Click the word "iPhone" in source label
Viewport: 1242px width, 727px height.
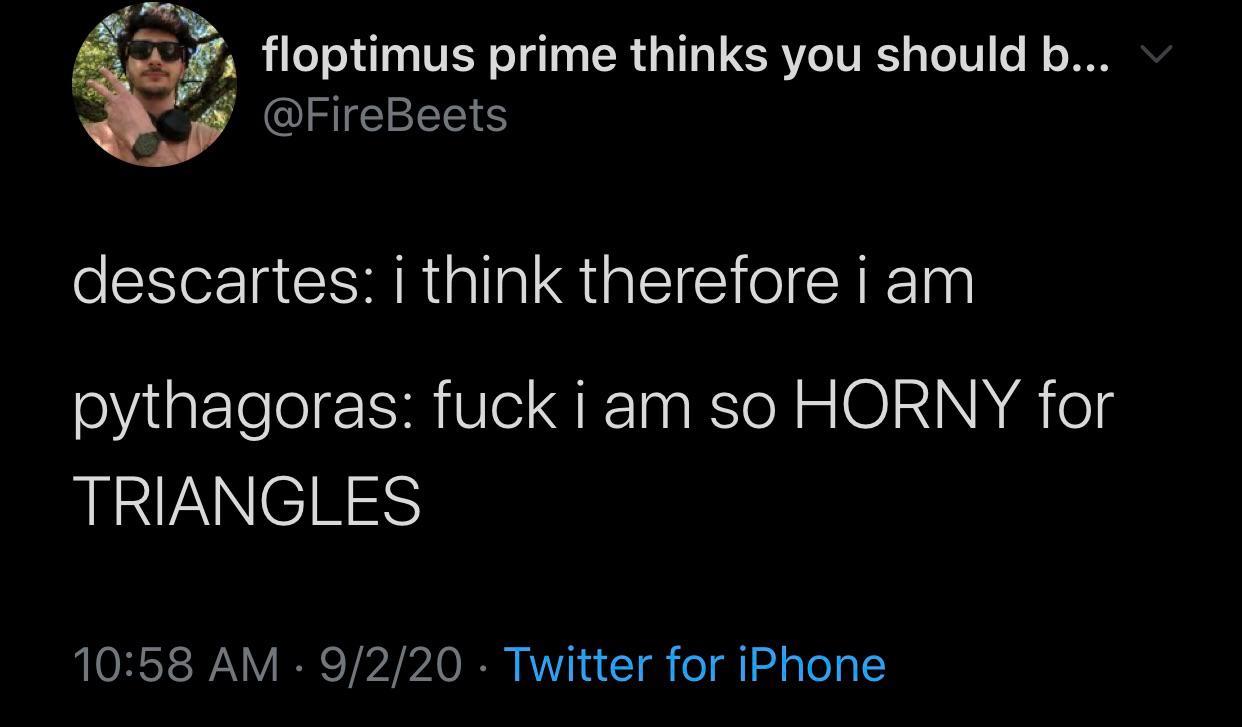click(811, 664)
